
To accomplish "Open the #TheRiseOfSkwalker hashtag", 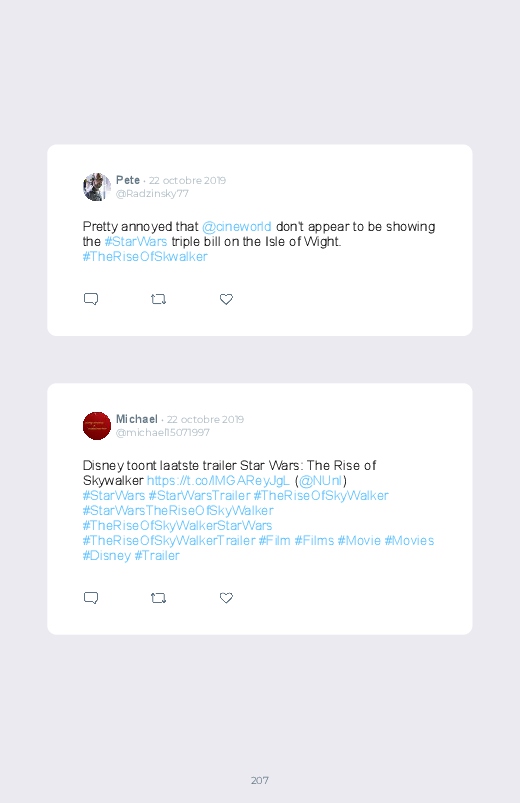I will click(x=145, y=256).
